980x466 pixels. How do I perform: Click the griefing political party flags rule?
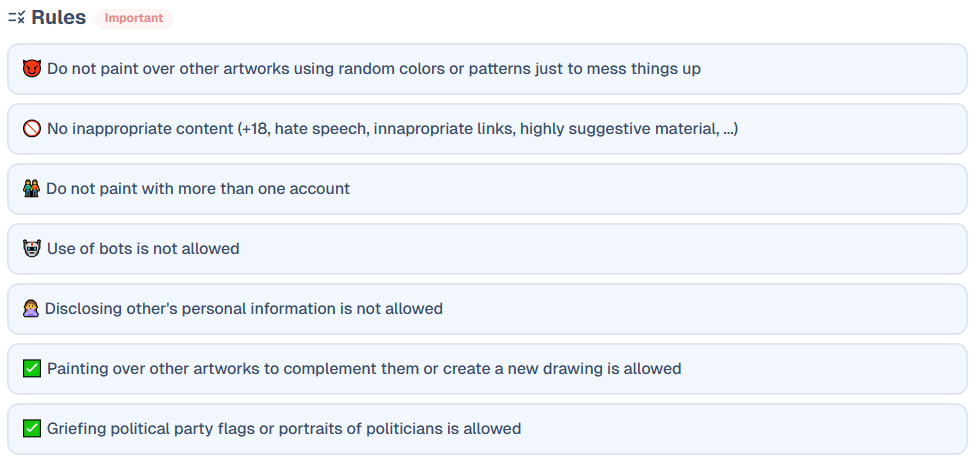click(284, 429)
